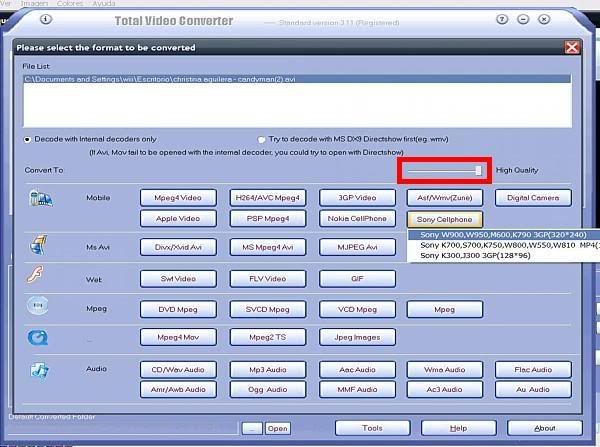Click the info icon in title bar

46,19
